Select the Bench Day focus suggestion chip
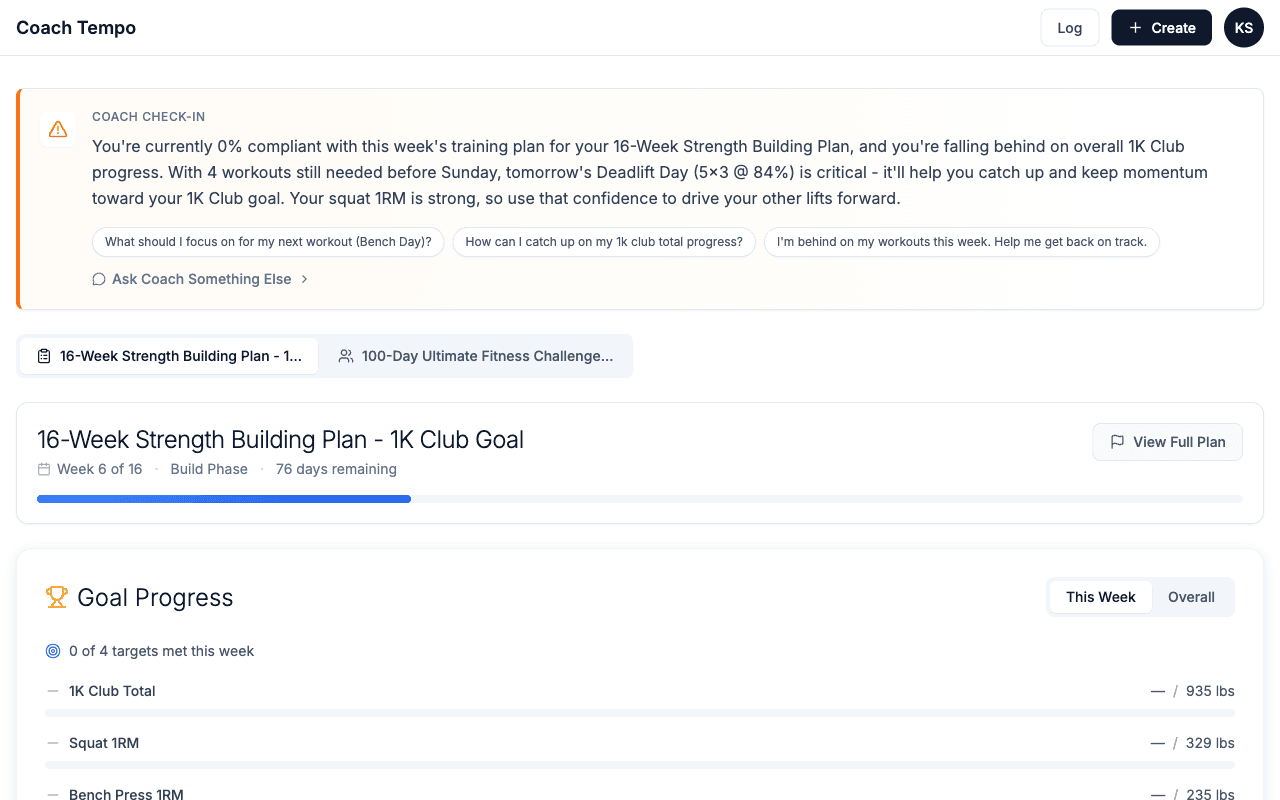The image size is (1280, 800). coord(268,242)
